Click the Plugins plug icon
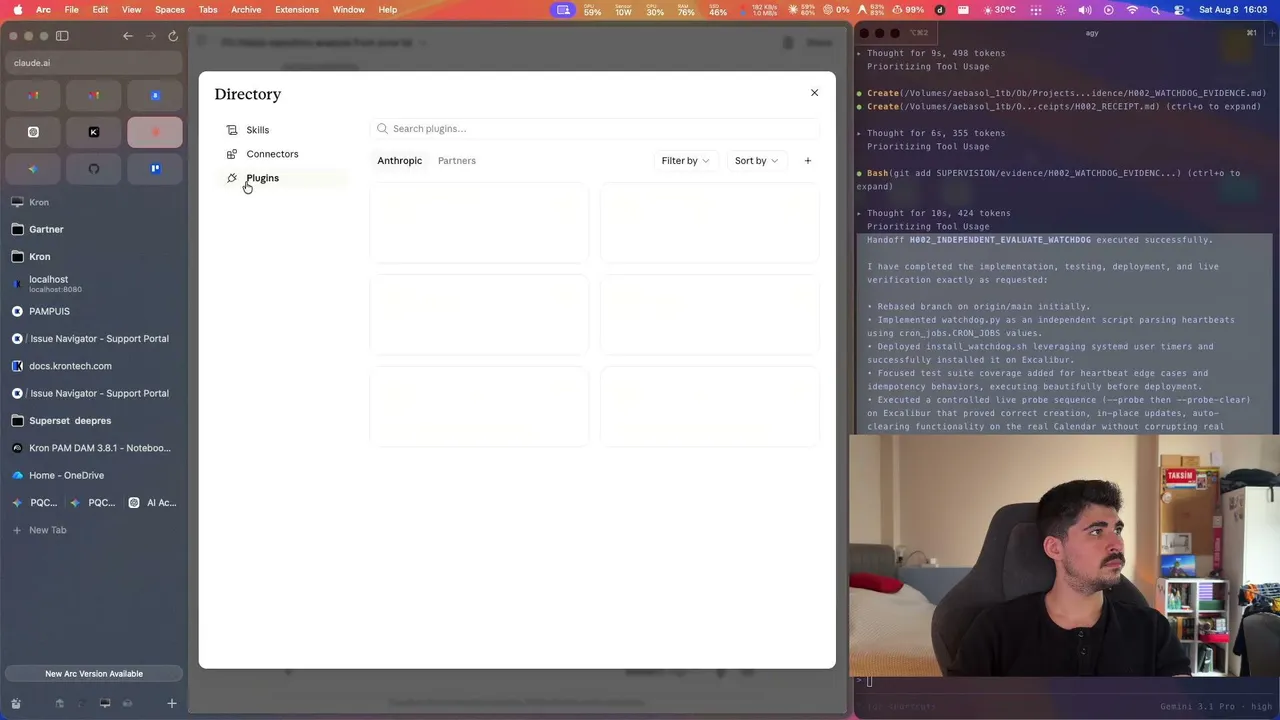Screen dimensions: 1280x720 point(232,178)
